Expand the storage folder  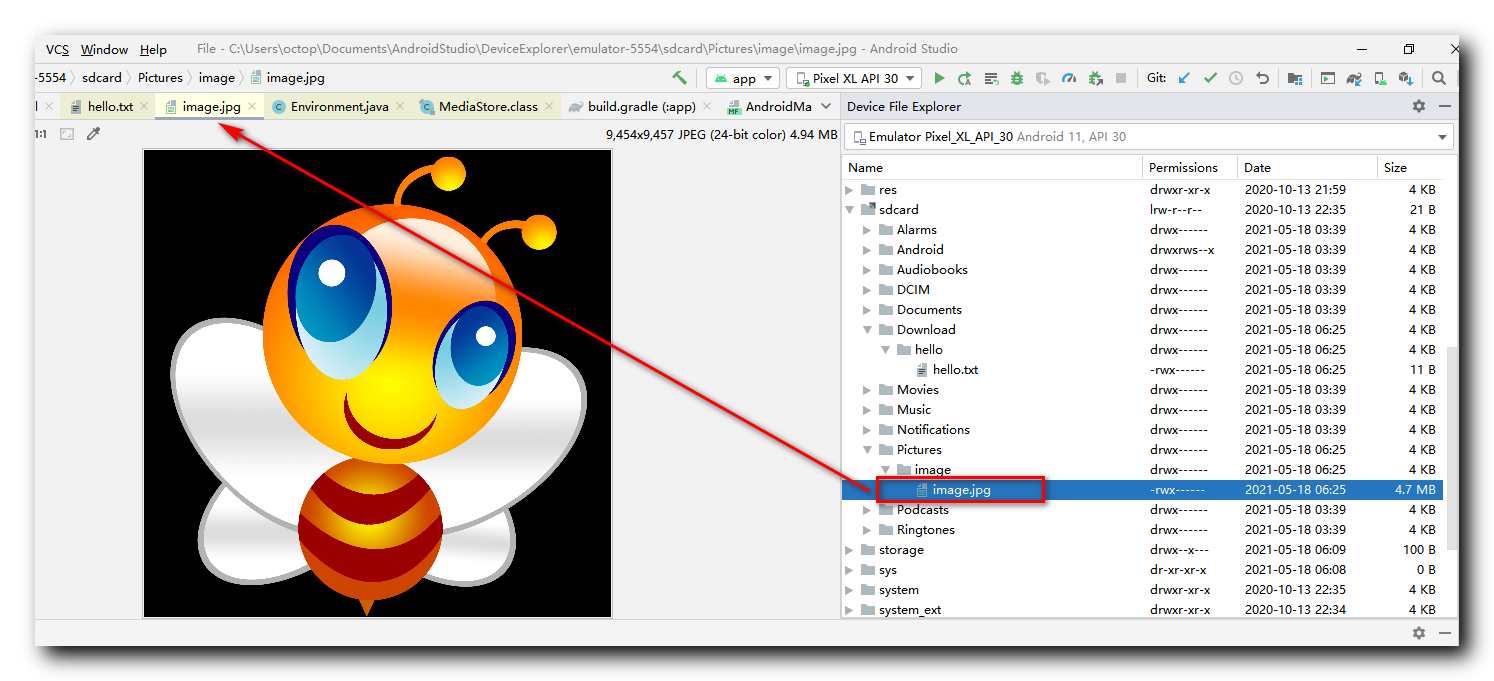[851, 550]
